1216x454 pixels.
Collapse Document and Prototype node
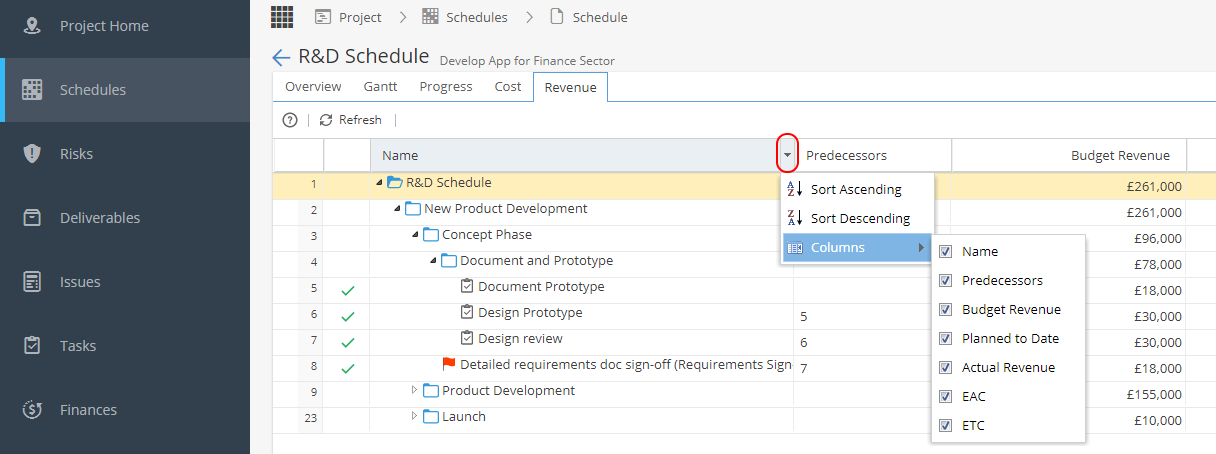pos(434,260)
